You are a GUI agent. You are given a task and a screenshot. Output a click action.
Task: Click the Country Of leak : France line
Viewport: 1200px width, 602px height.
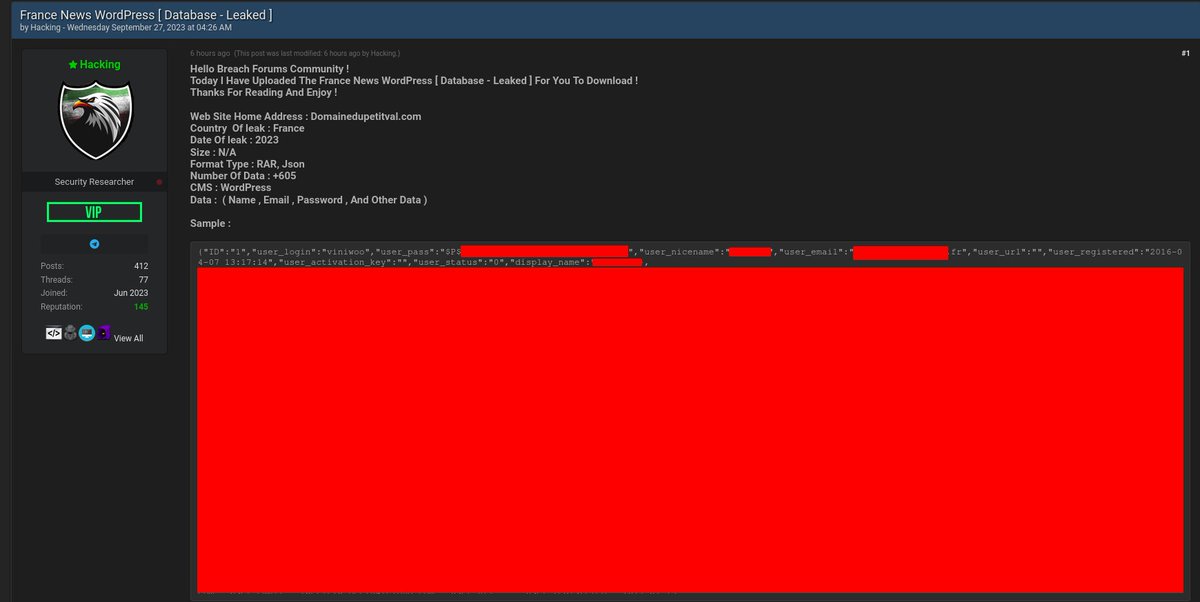tap(247, 128)
